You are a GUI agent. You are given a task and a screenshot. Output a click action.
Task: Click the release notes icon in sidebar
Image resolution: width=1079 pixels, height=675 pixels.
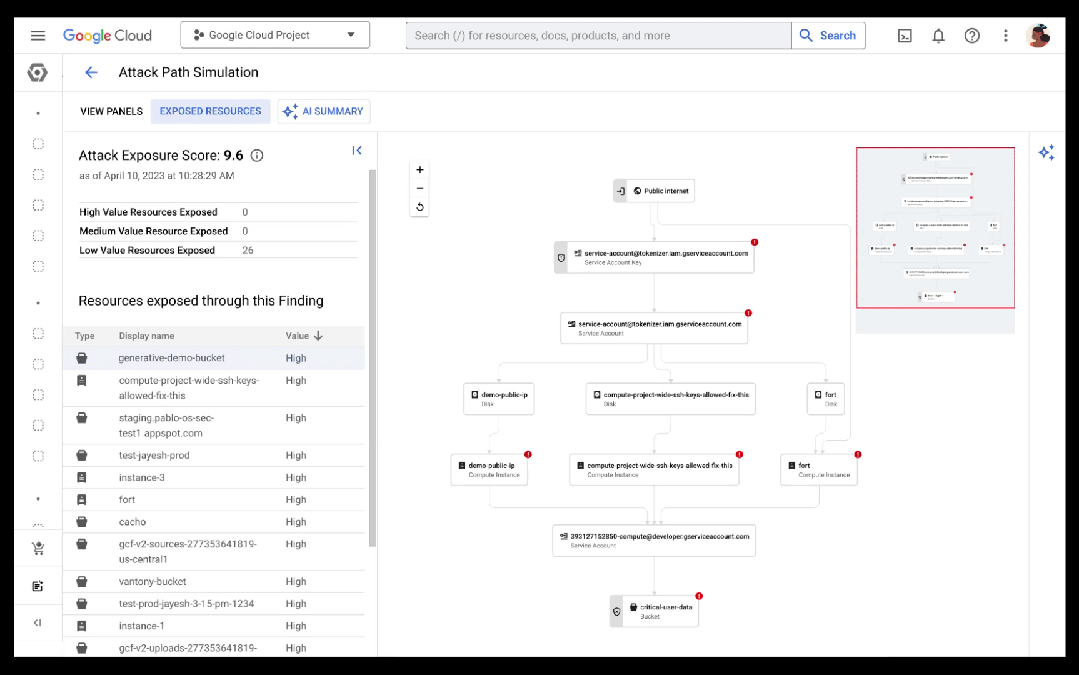[x=38, y=586]
